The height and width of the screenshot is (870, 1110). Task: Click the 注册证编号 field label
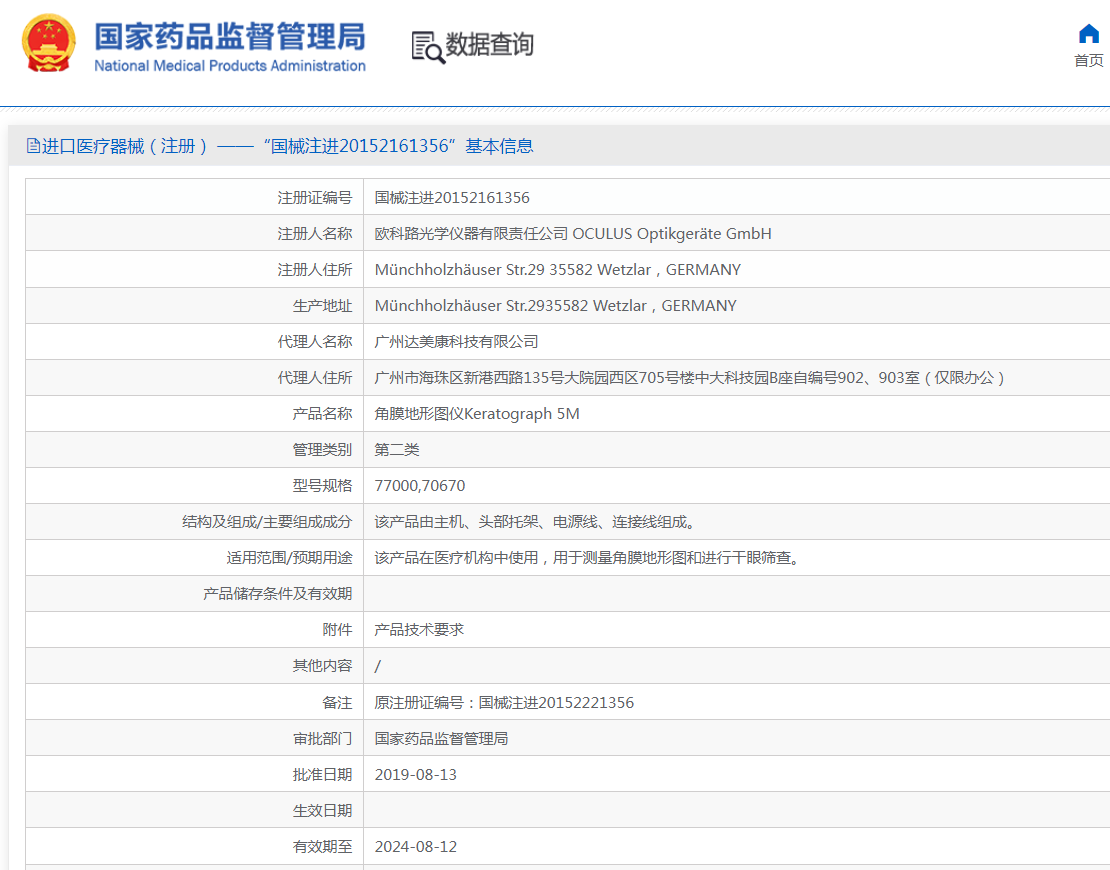(314, 198)
